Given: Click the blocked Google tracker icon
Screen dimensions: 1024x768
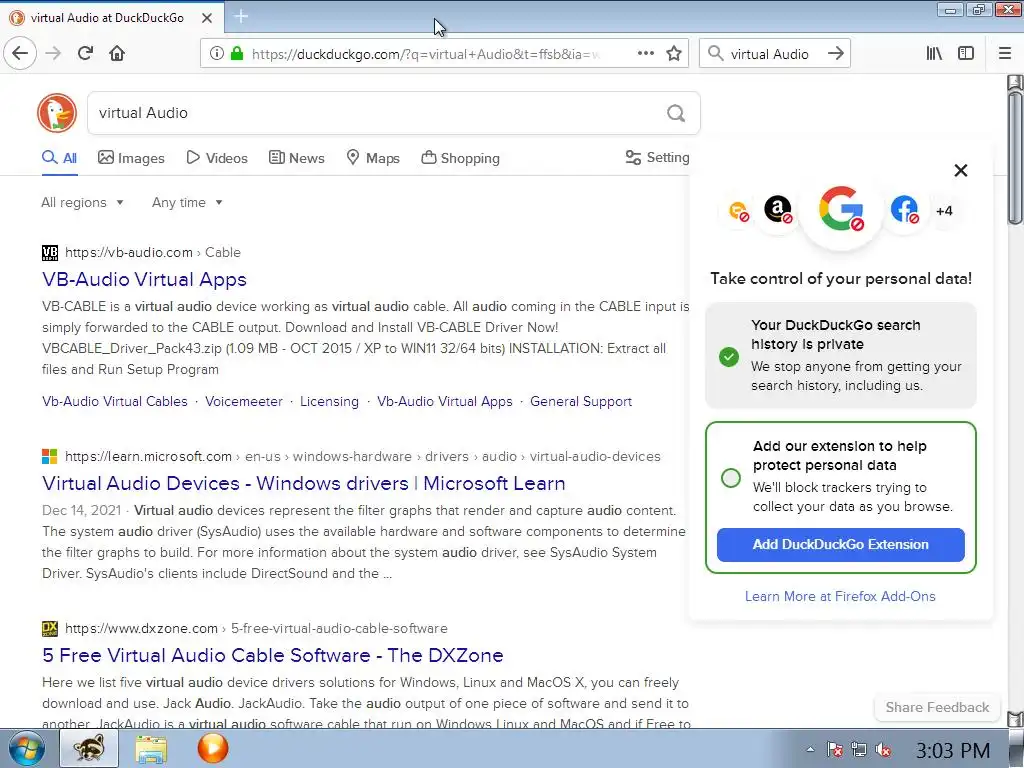Looking at the screenshot, I should pyautogui.click(x=841, y=209).
